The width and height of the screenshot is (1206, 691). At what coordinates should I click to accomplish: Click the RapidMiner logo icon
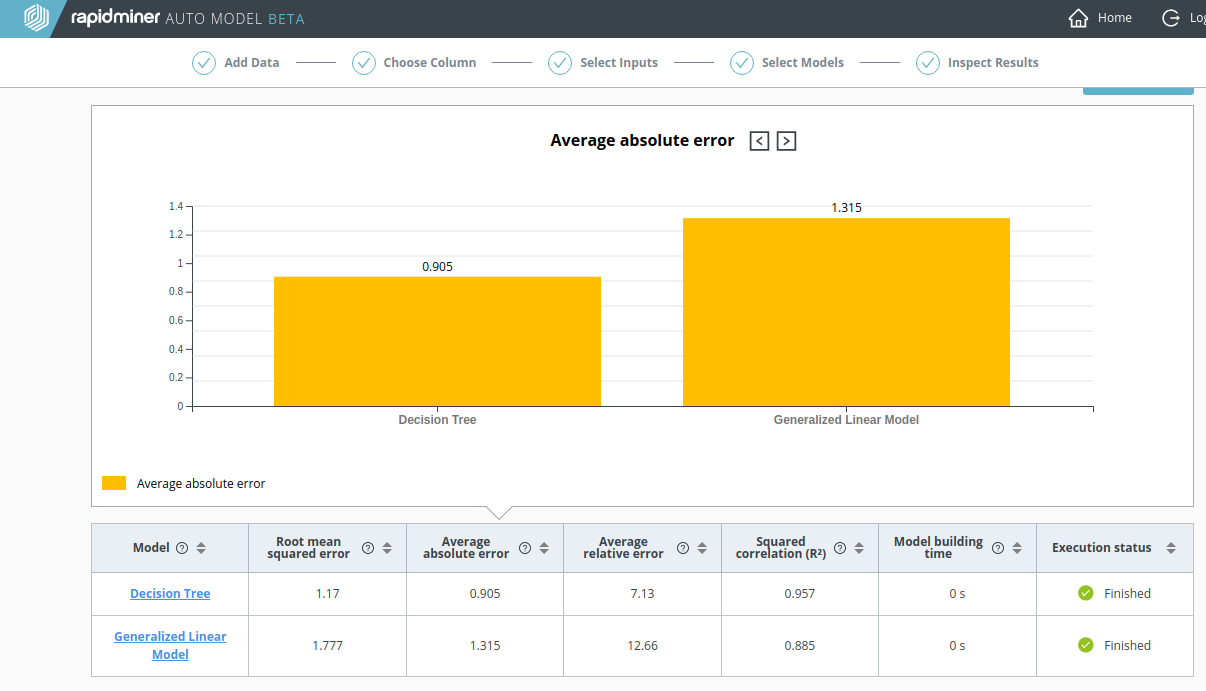[x=36, y=18]
